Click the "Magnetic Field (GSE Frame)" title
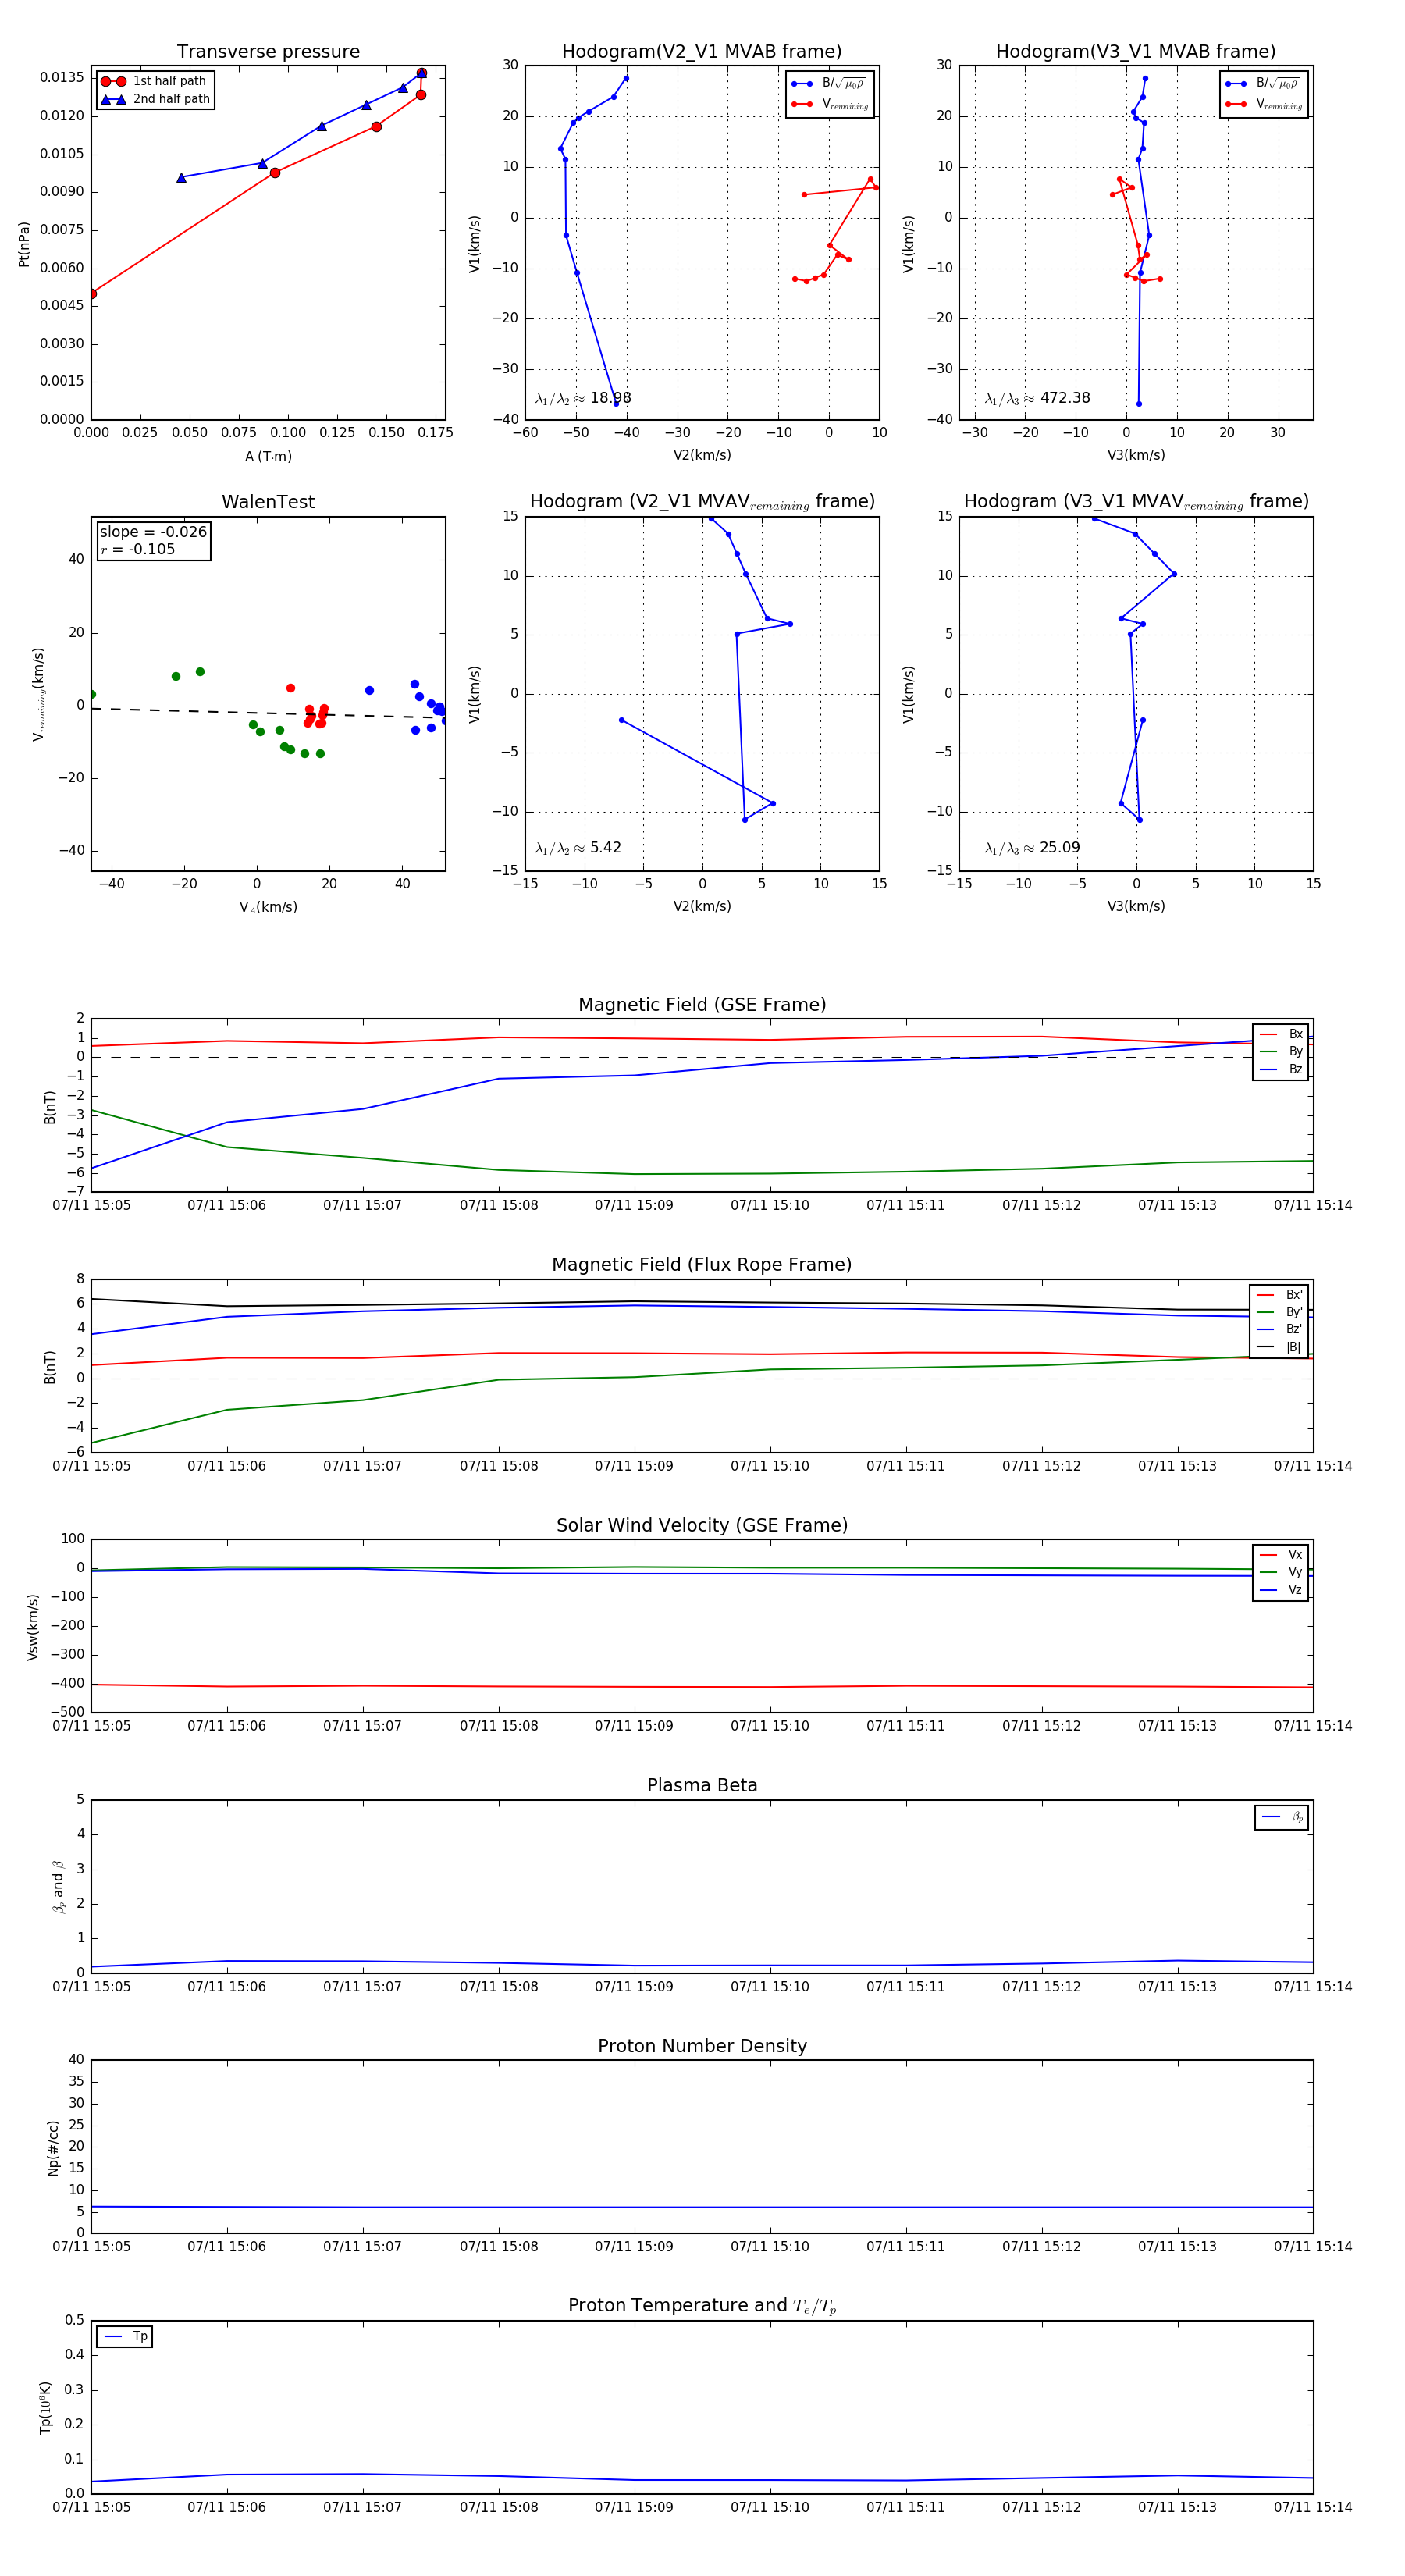The width and height of the screenshot is (1405, 2576). [x=702, y=1005]
